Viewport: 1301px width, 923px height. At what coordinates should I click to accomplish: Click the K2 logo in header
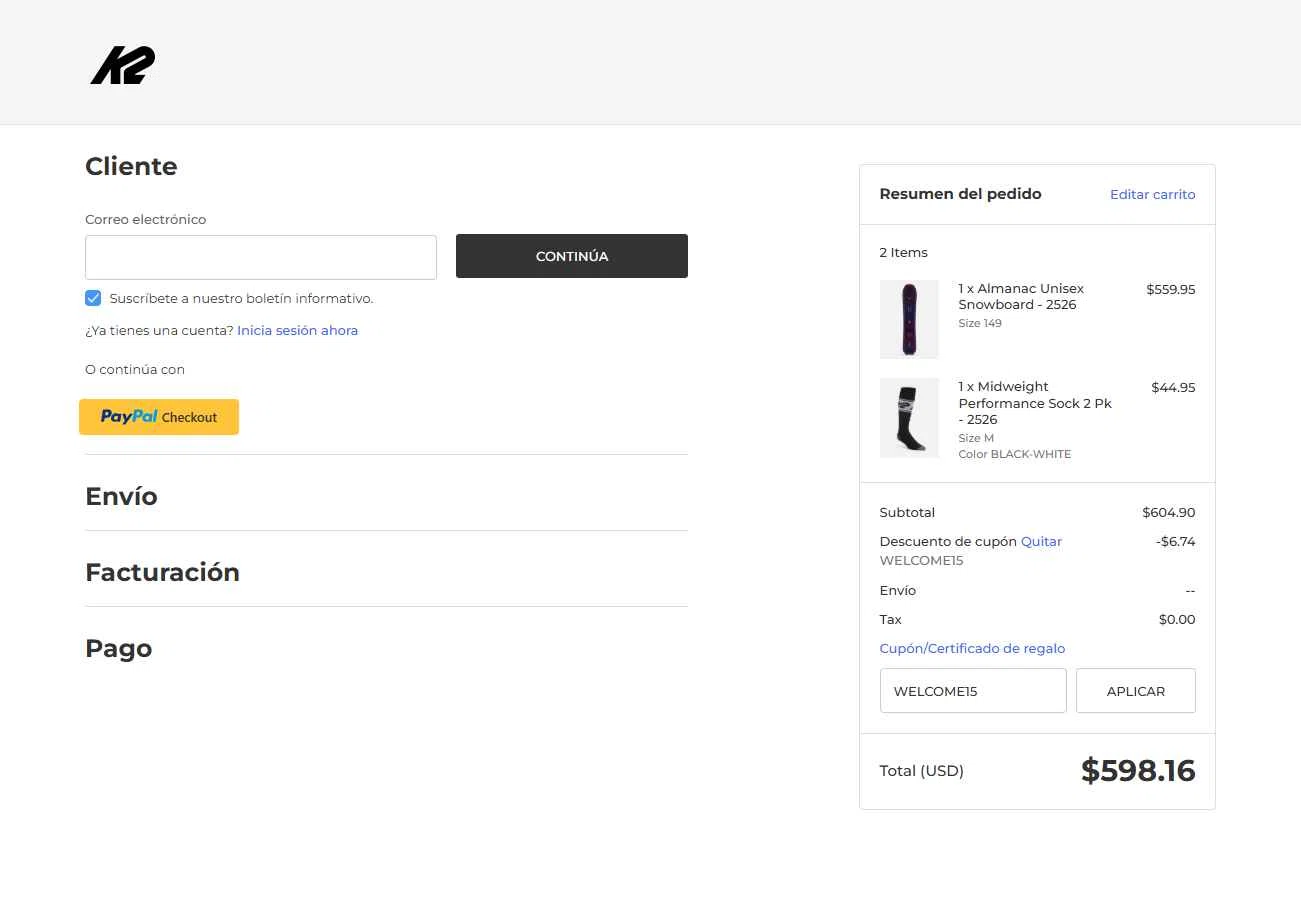point(123,66)
